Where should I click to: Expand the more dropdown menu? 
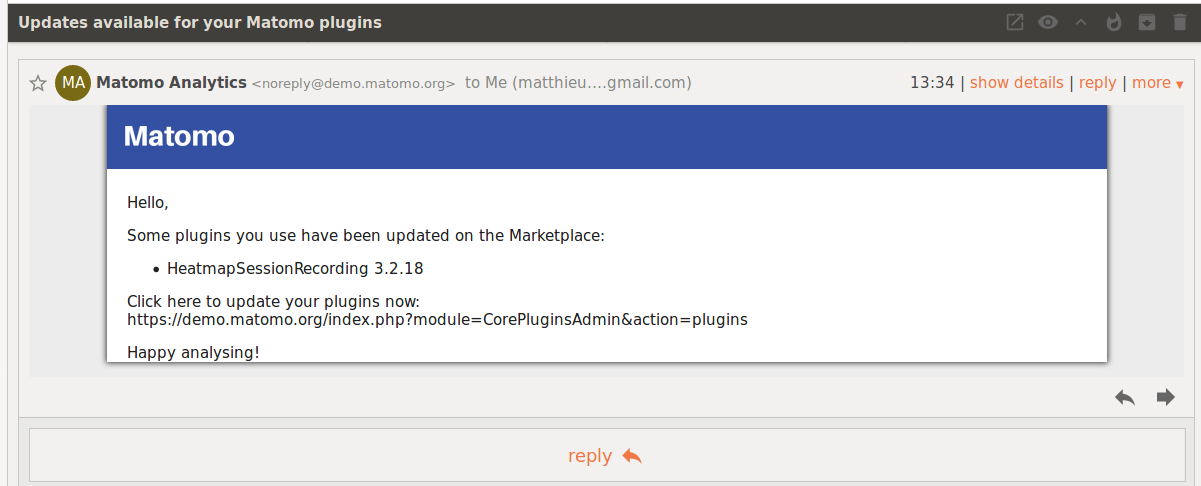tap(1158, 83)
